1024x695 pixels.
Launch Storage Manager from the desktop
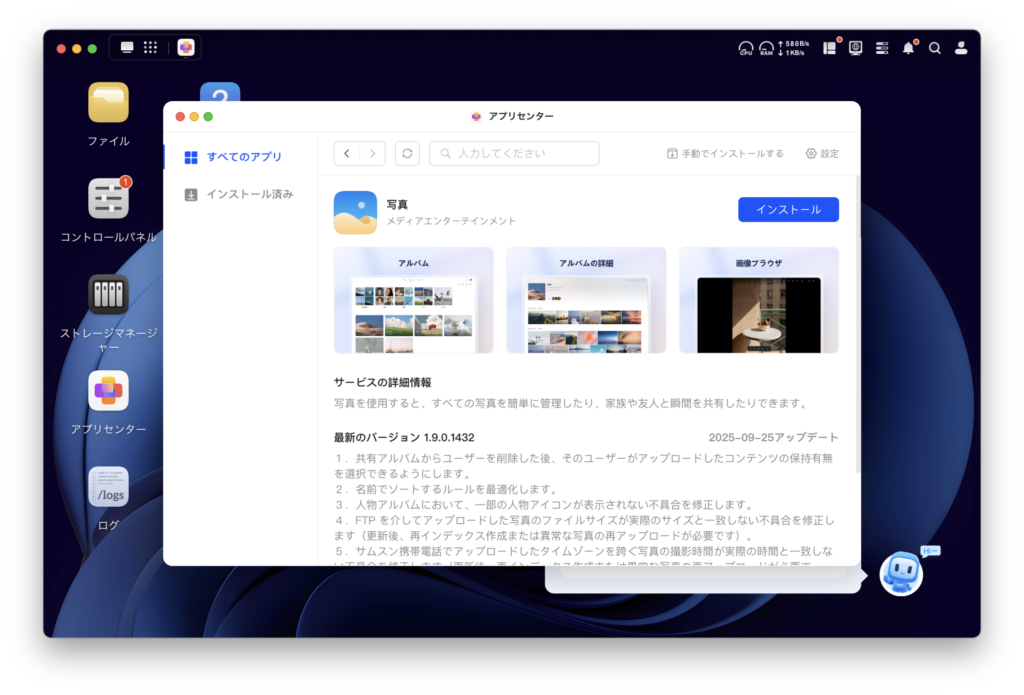coord(108,294)
